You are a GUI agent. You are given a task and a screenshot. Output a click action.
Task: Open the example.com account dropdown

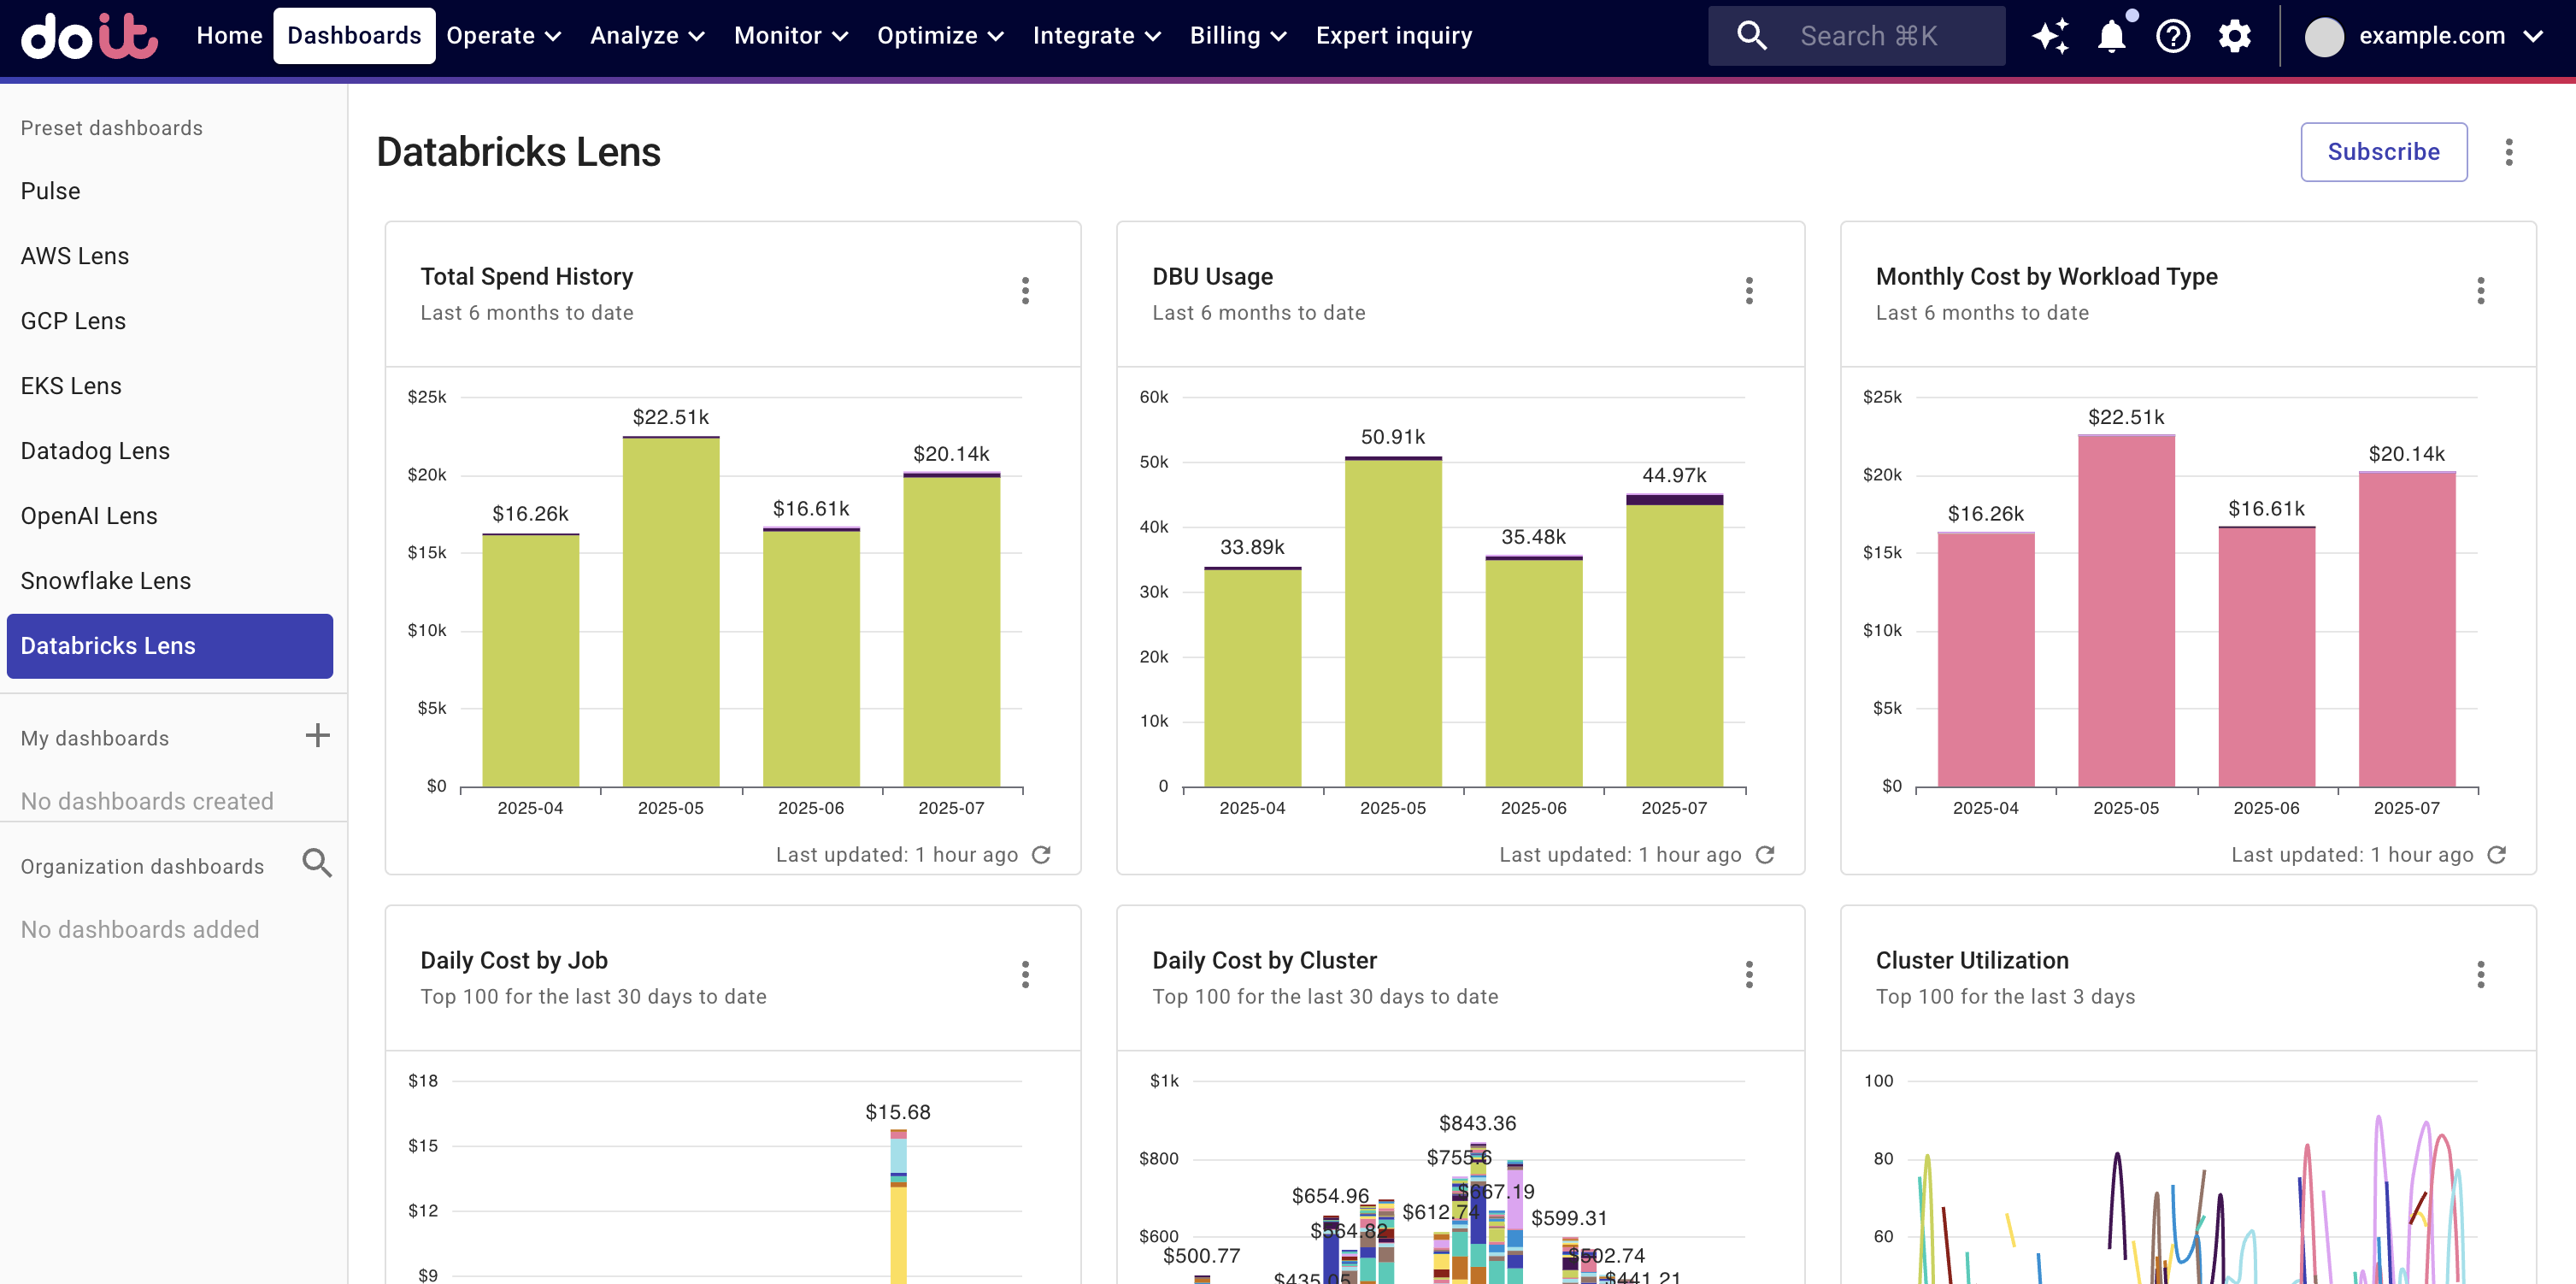pos(2424,36)
